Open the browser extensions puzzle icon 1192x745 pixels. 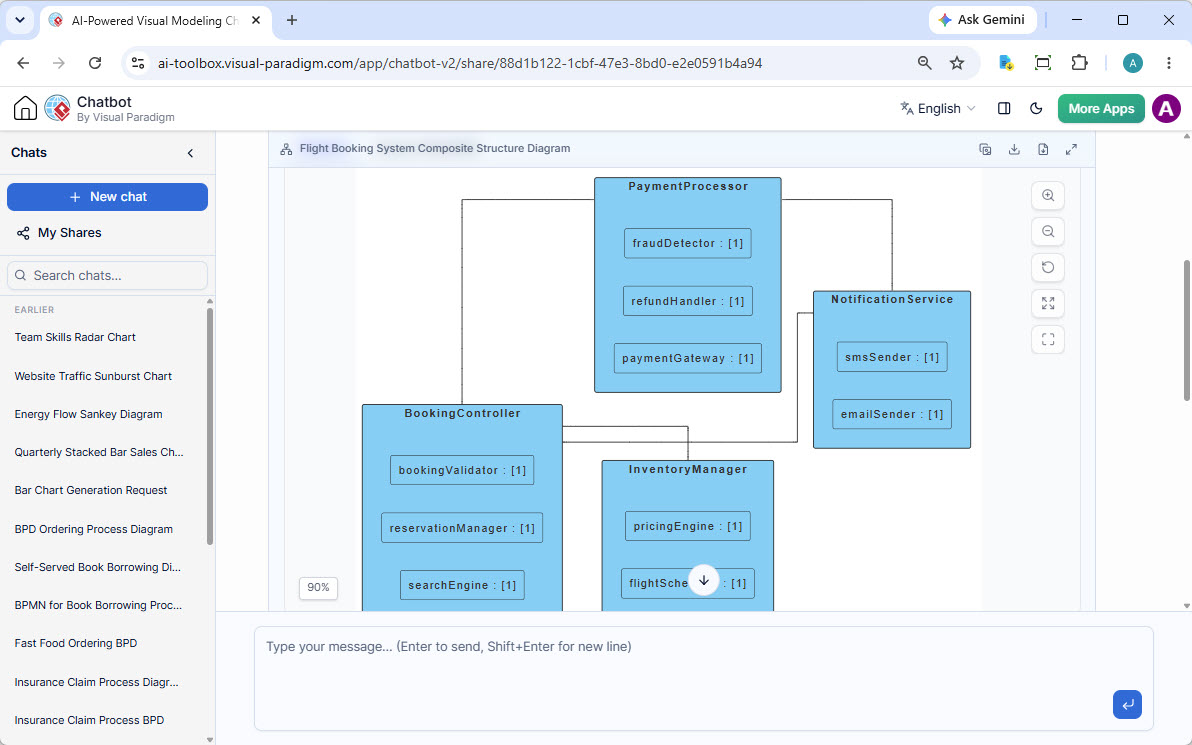tap(1079, 63)
